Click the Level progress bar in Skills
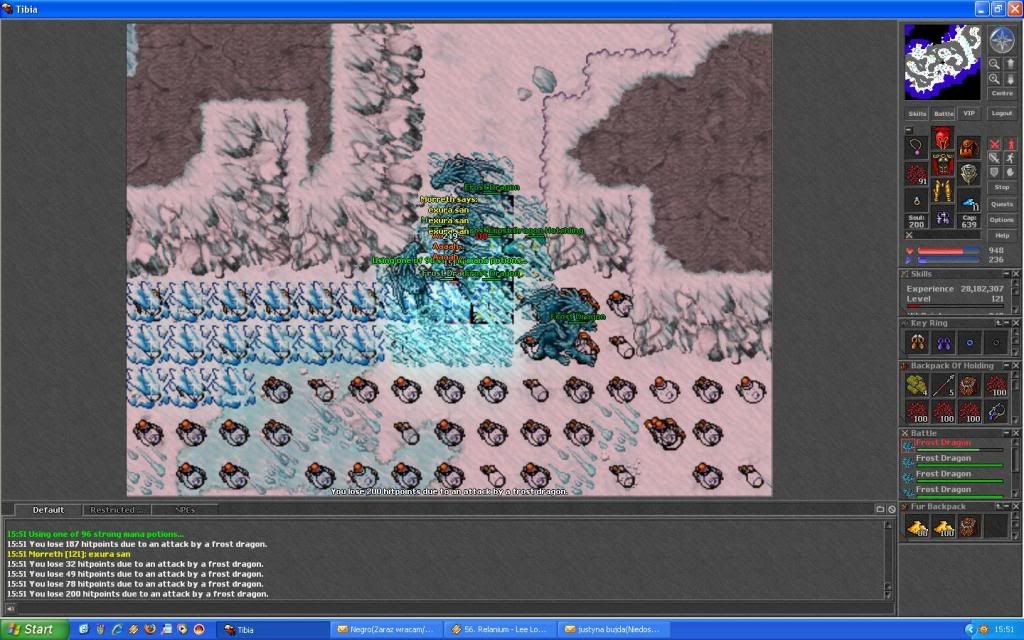 click(x=955, y=305)
